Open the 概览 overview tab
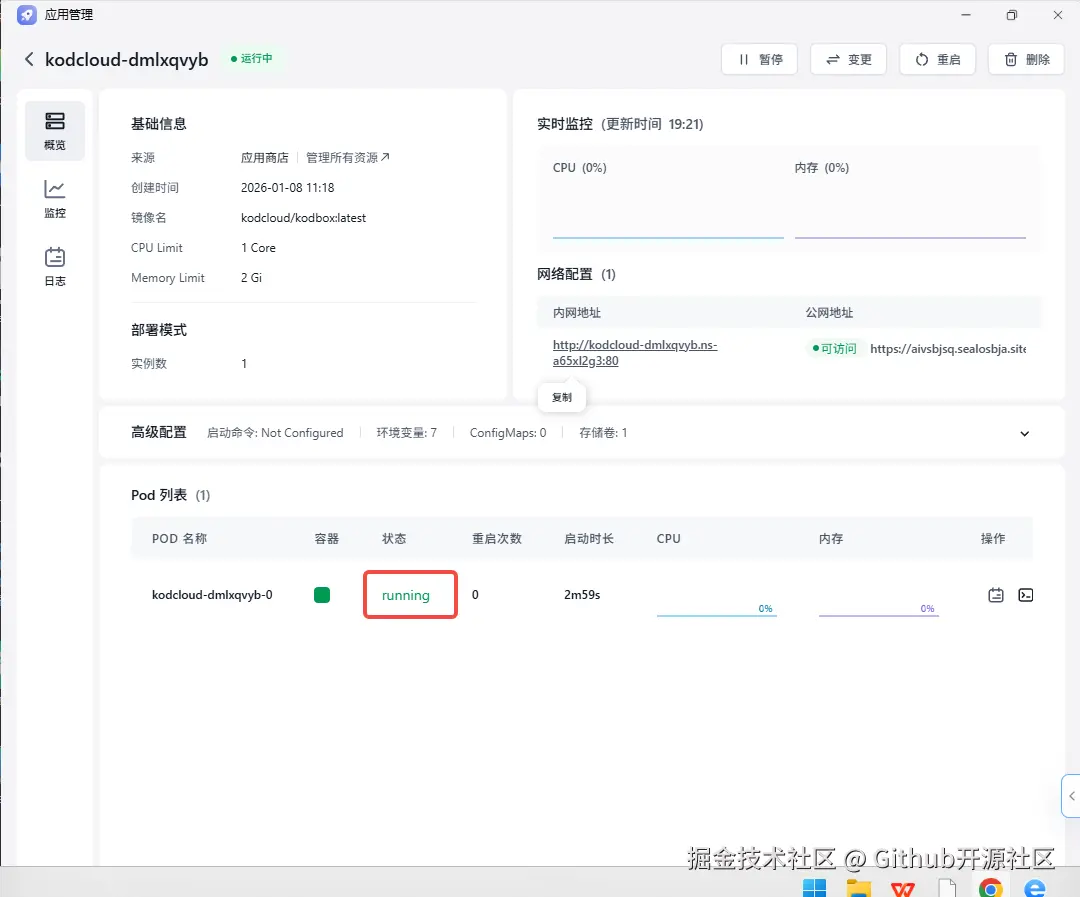The height and width of the screenshot is (897, 1080). click(x=55, y=131)
